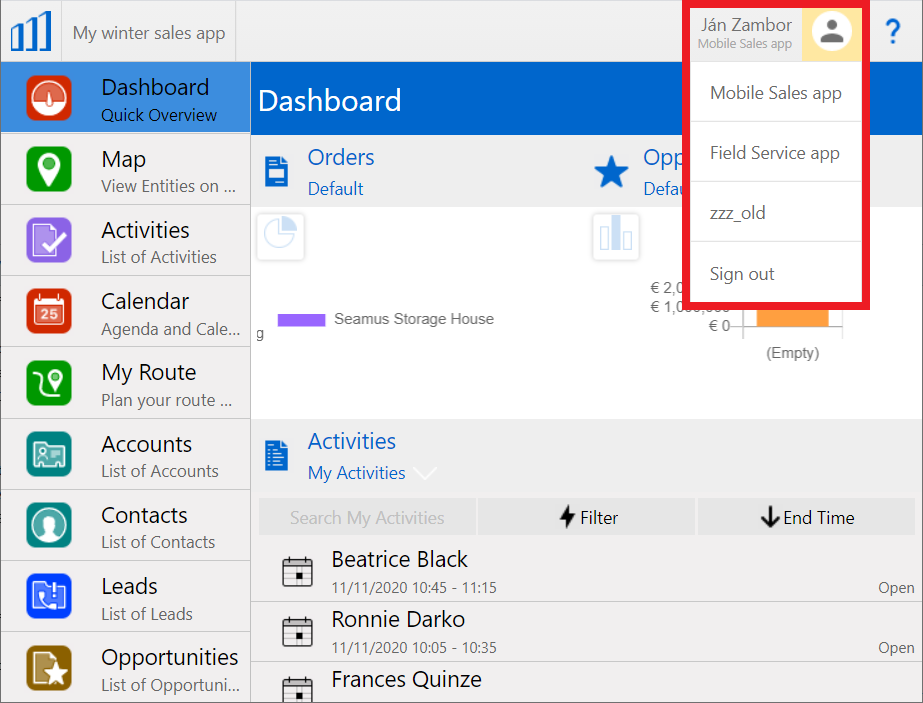Select the Activities checklist icon
The height and width of the screenshot is (703, 923).
pyautogui.click(x=48, y=241)
